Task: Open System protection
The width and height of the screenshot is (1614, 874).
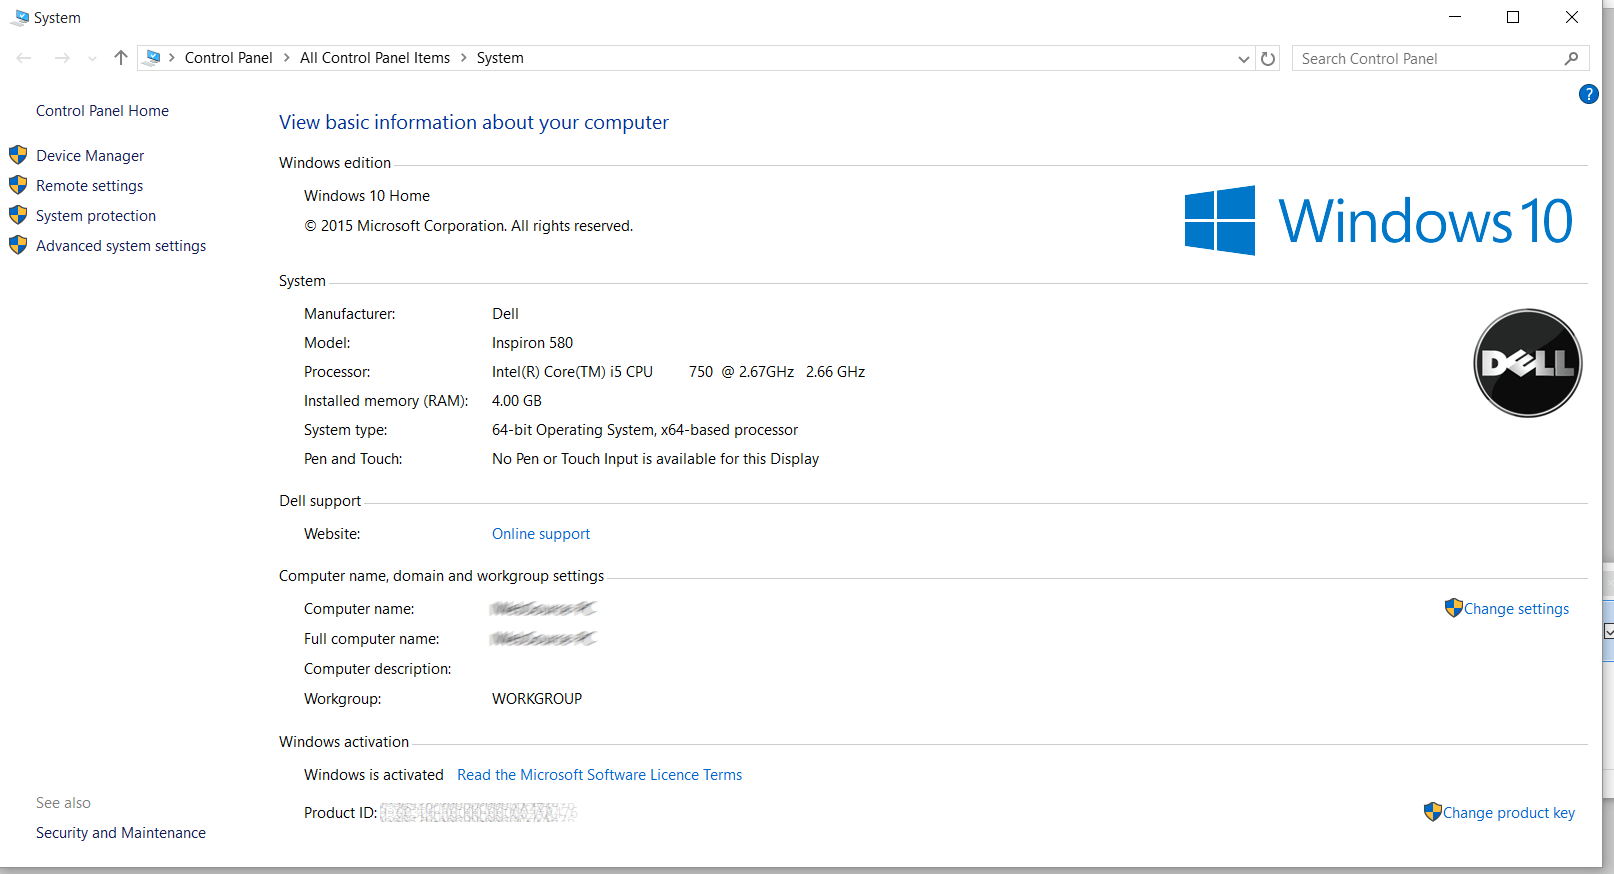Action: 96,216
